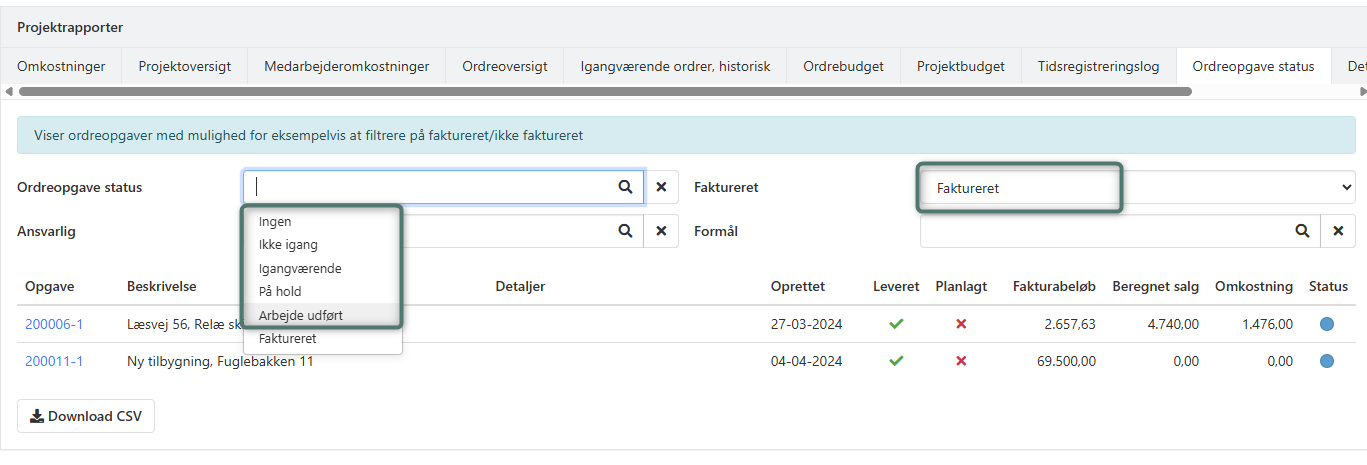Open order task link 200011-1
Image resolution: width=1367 pixels, height=465 pixels.
pos(54,361)
